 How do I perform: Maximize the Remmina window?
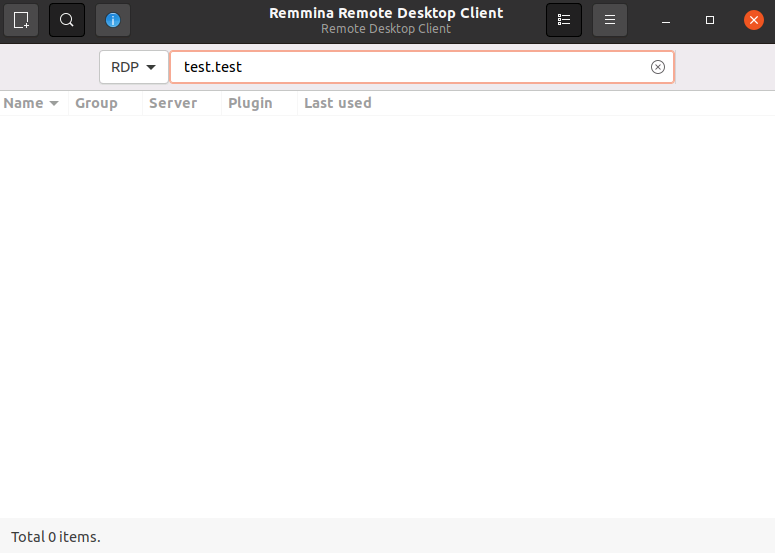coord(710,20)
